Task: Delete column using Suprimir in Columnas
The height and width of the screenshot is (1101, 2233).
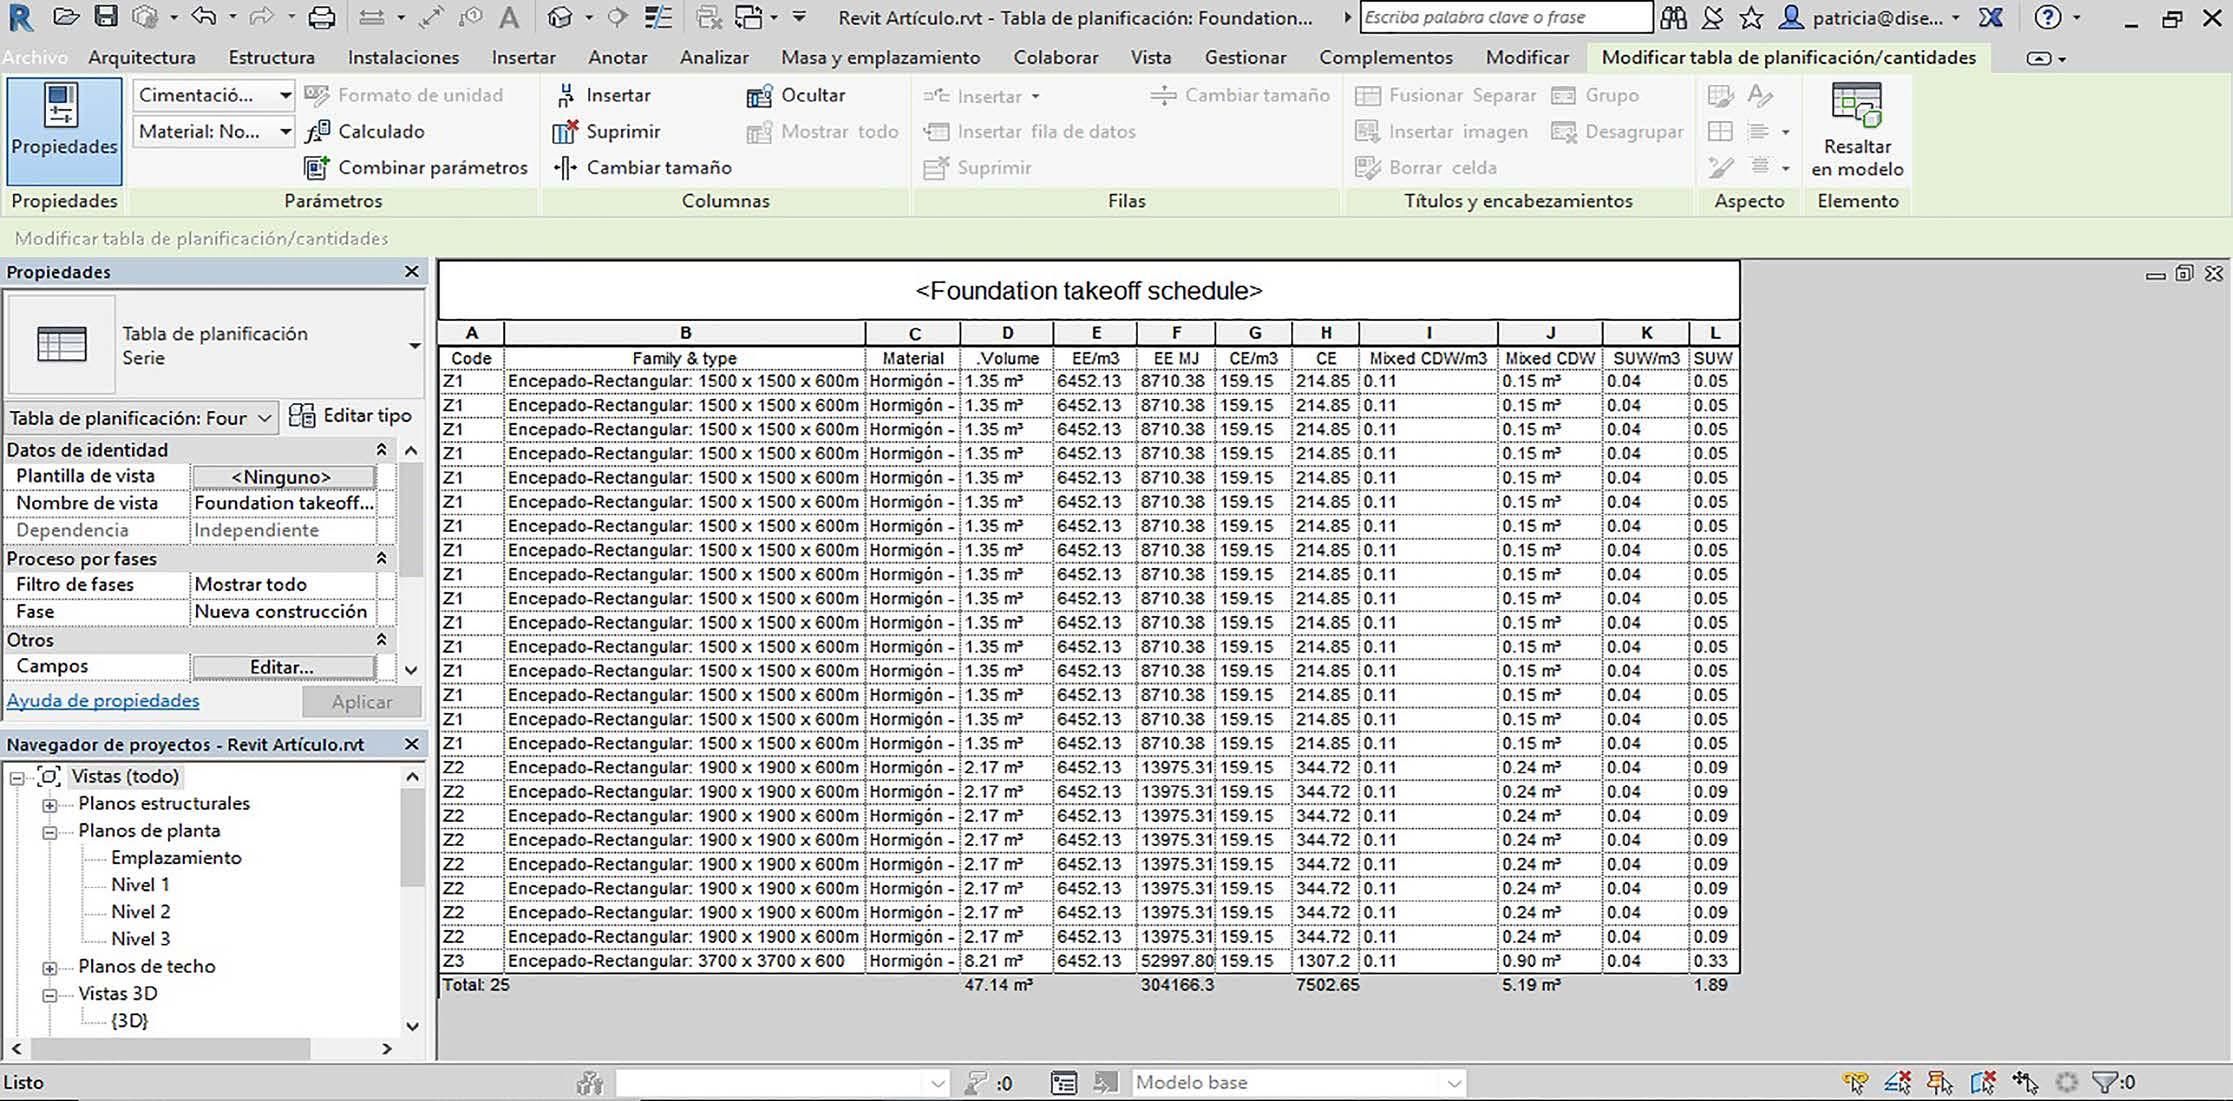Action: coord(606,131)
